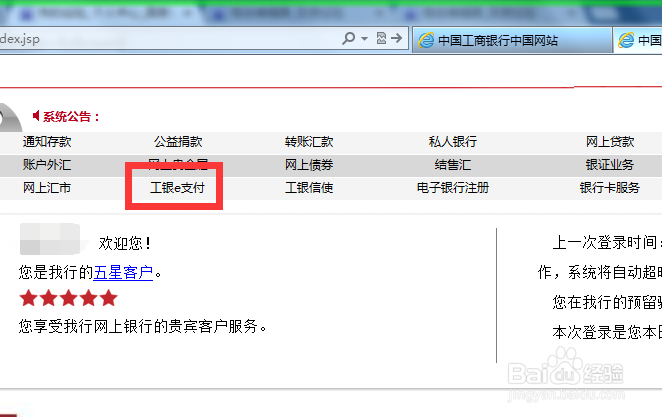Open the 网上汇市 menu item
The image size is (662, 417).
pos(47,187)
